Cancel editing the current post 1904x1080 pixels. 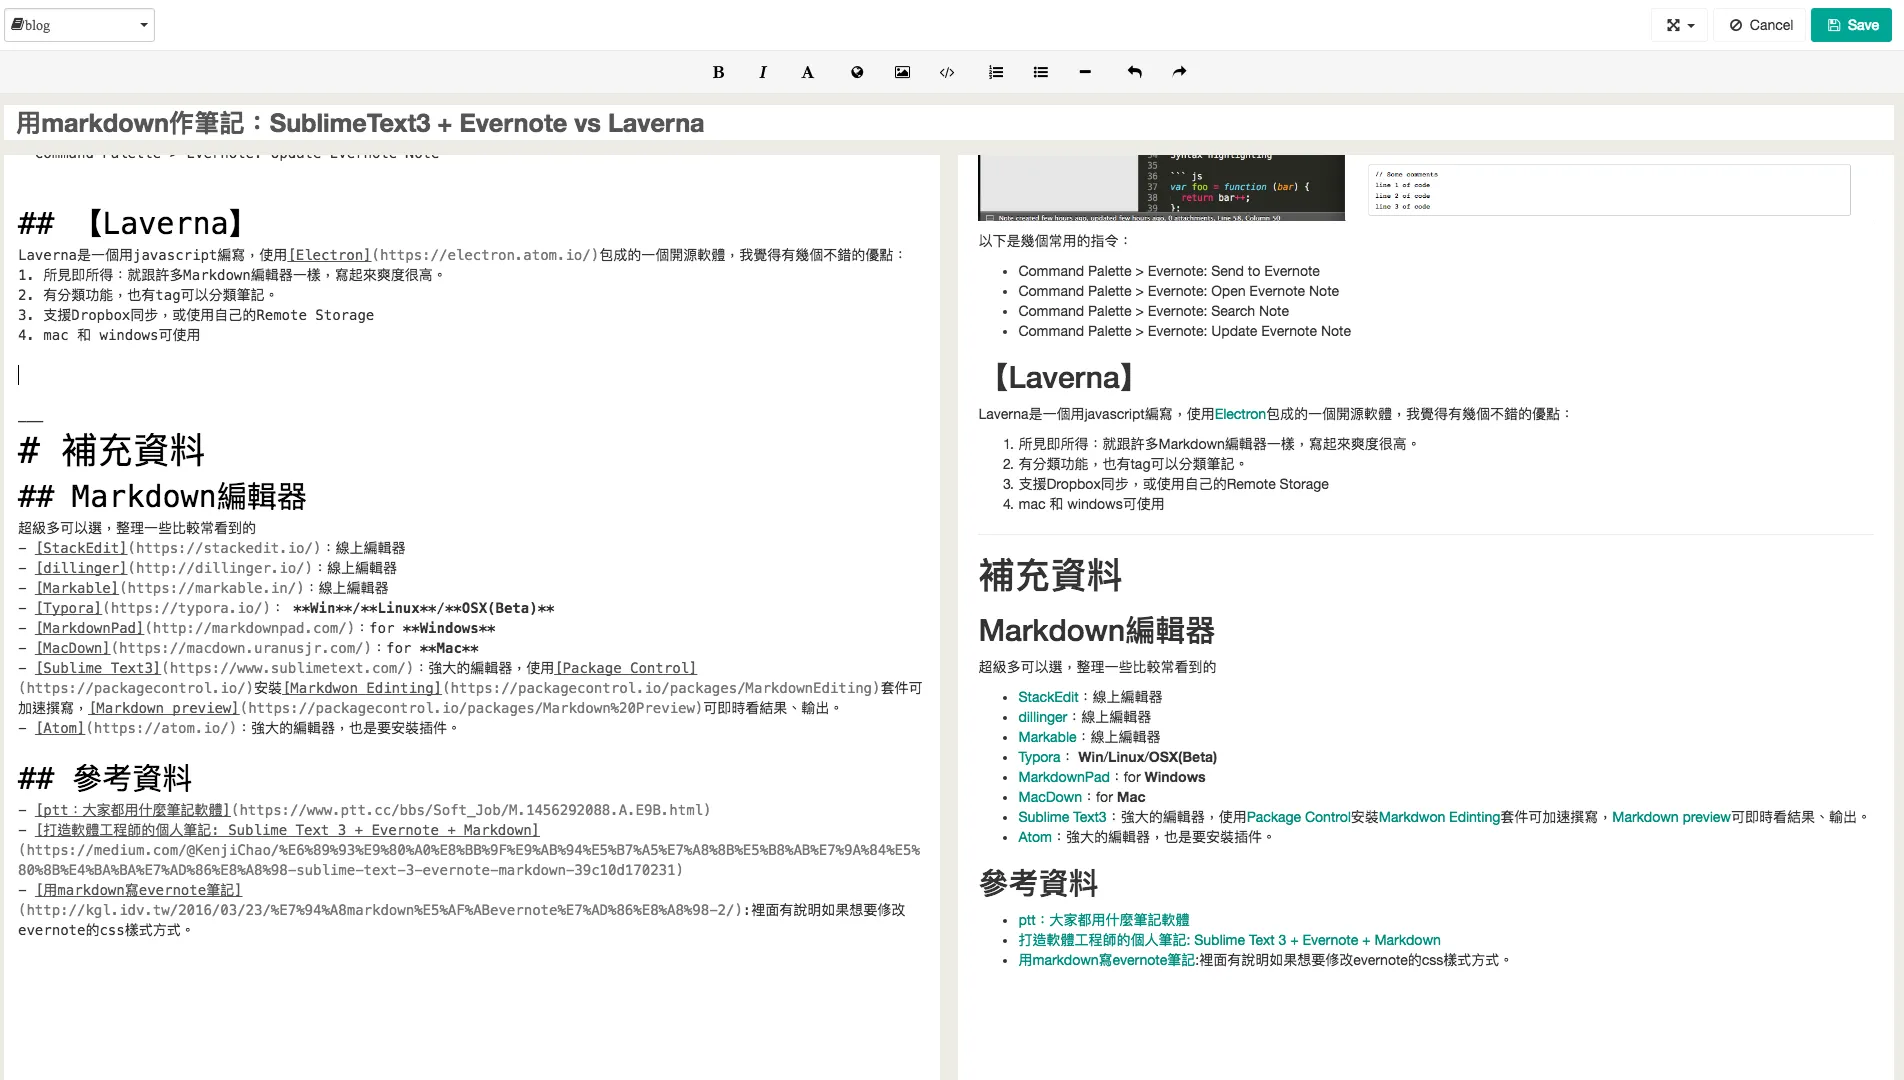[x=1760, y=24]
